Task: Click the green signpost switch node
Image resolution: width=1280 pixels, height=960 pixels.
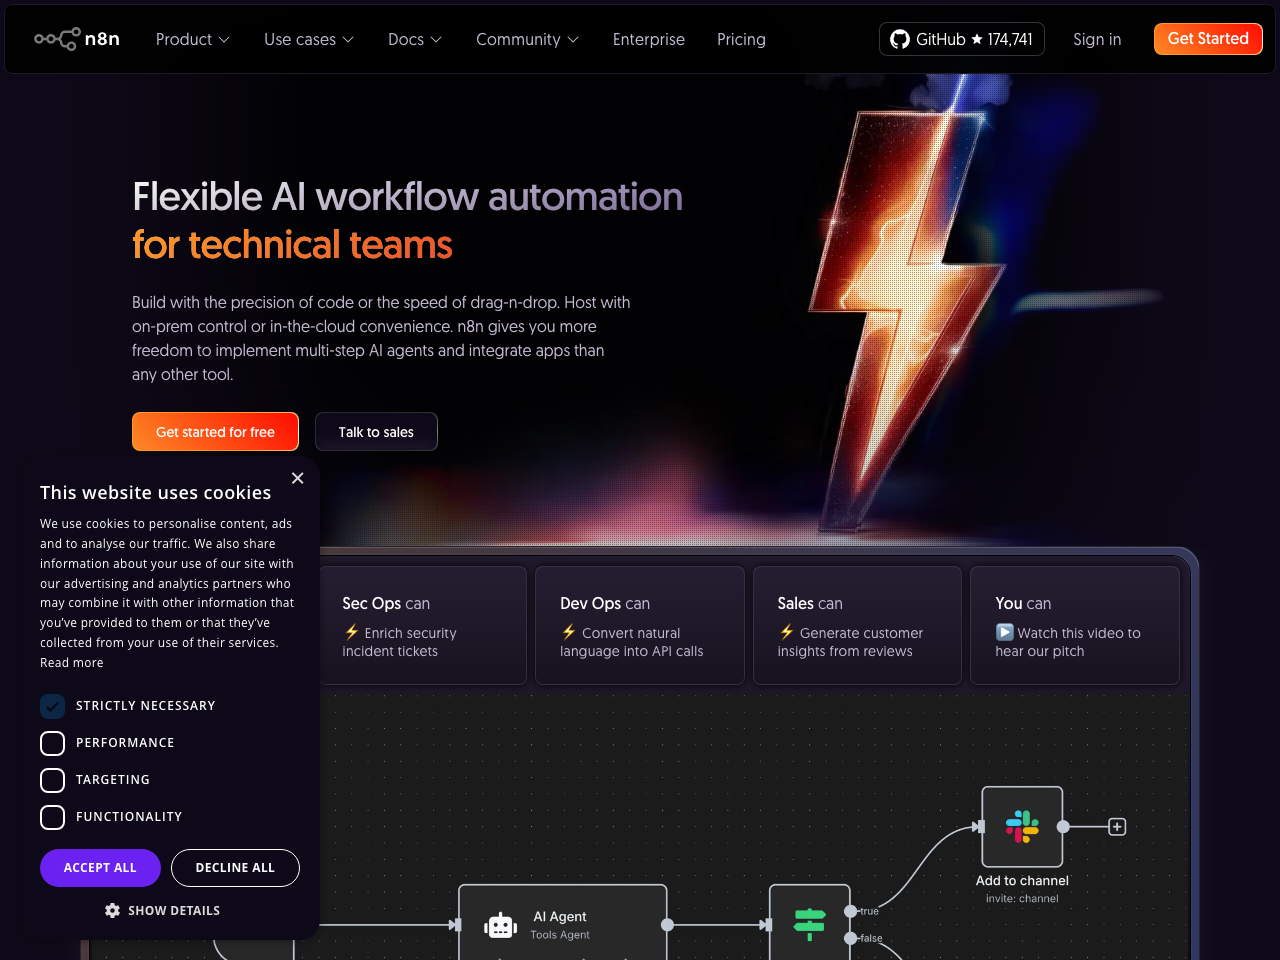Action: [809, 924]
